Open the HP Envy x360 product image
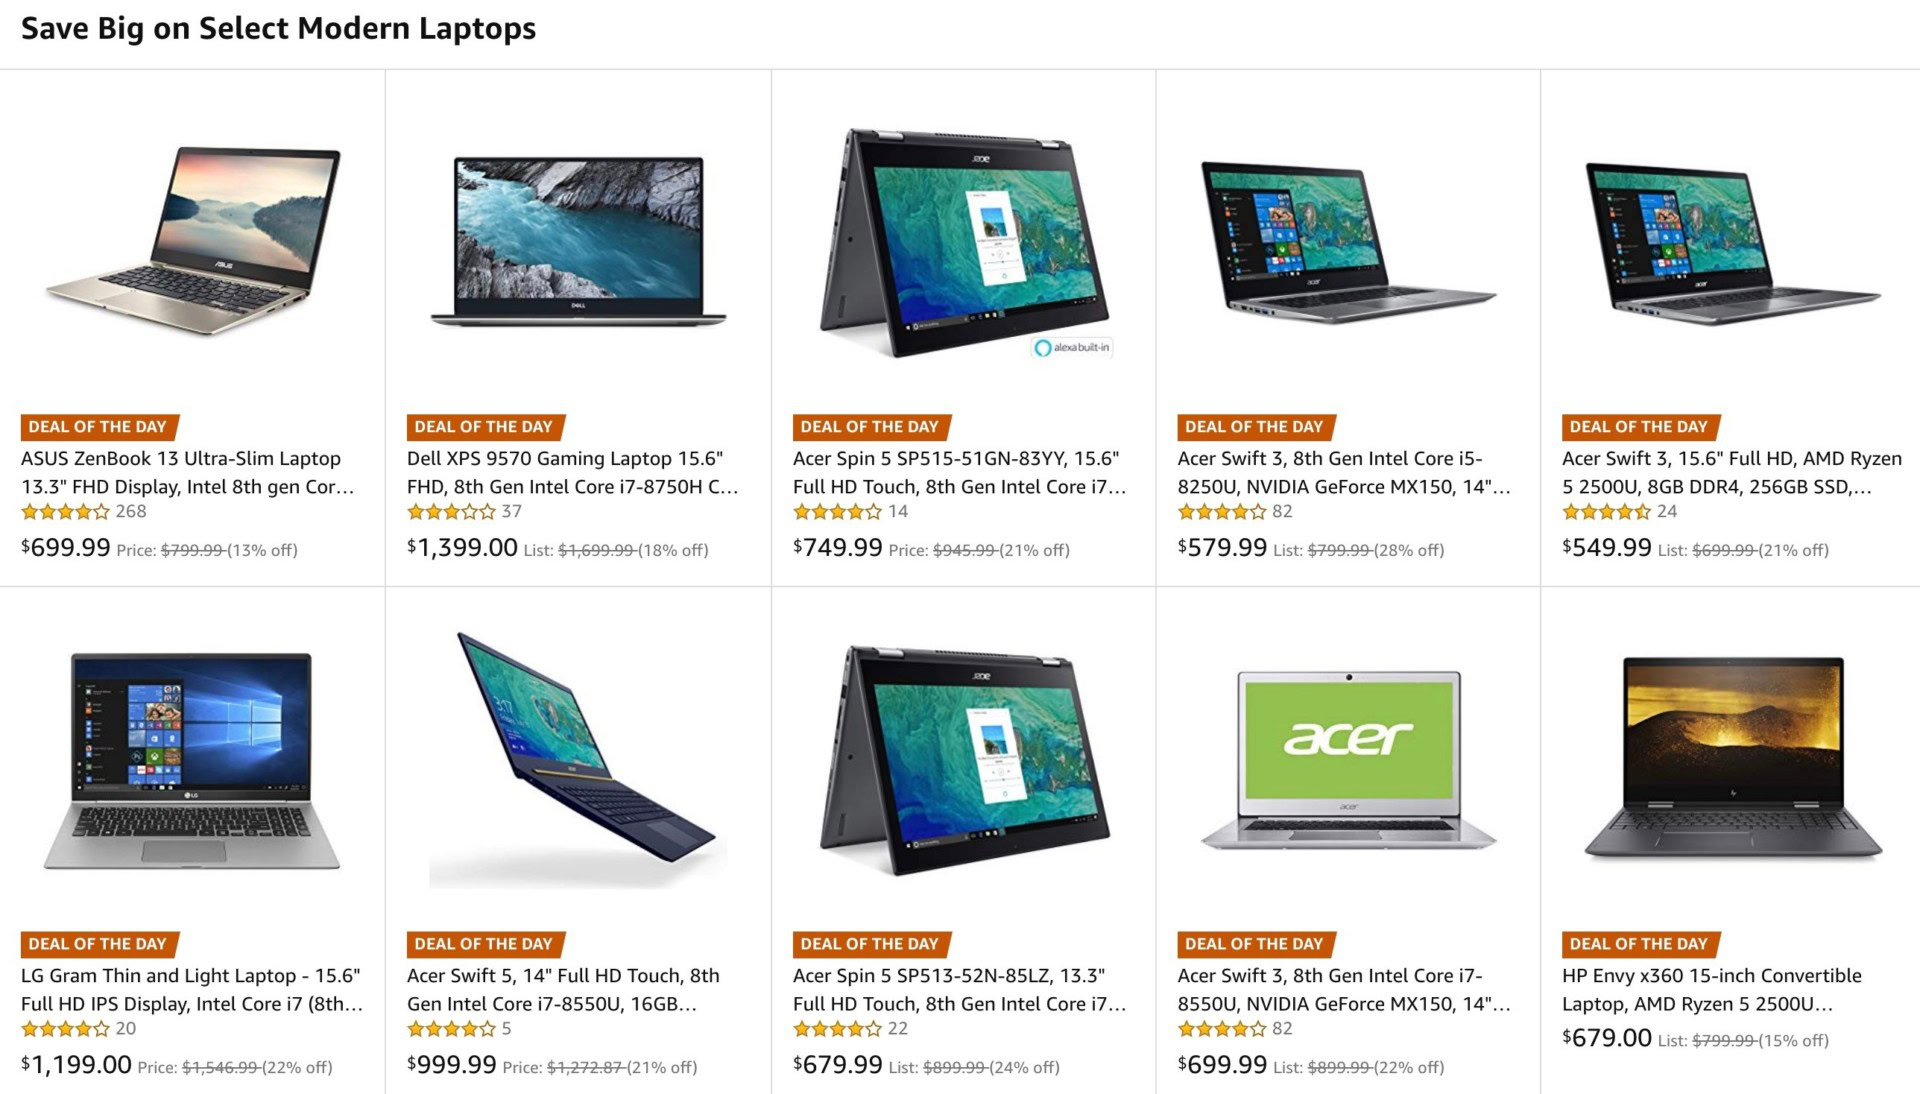 pos(1734,759)
